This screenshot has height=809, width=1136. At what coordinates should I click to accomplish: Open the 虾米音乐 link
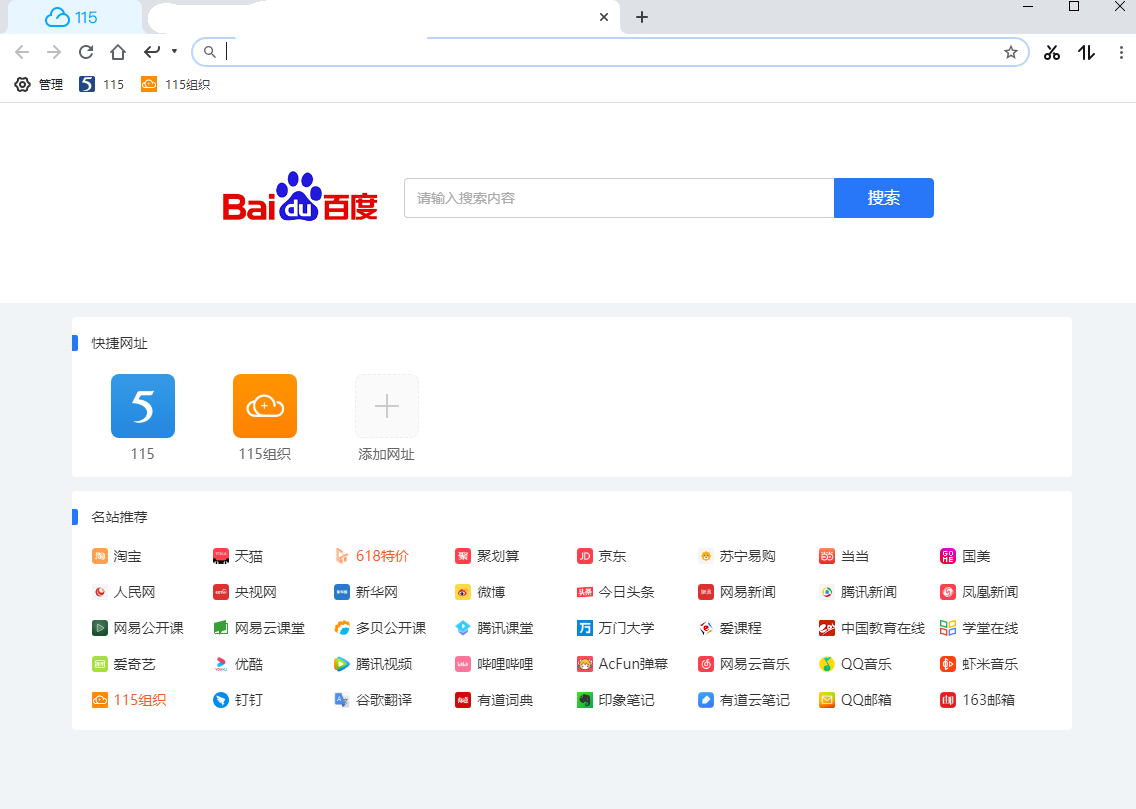tap(979, 664)
